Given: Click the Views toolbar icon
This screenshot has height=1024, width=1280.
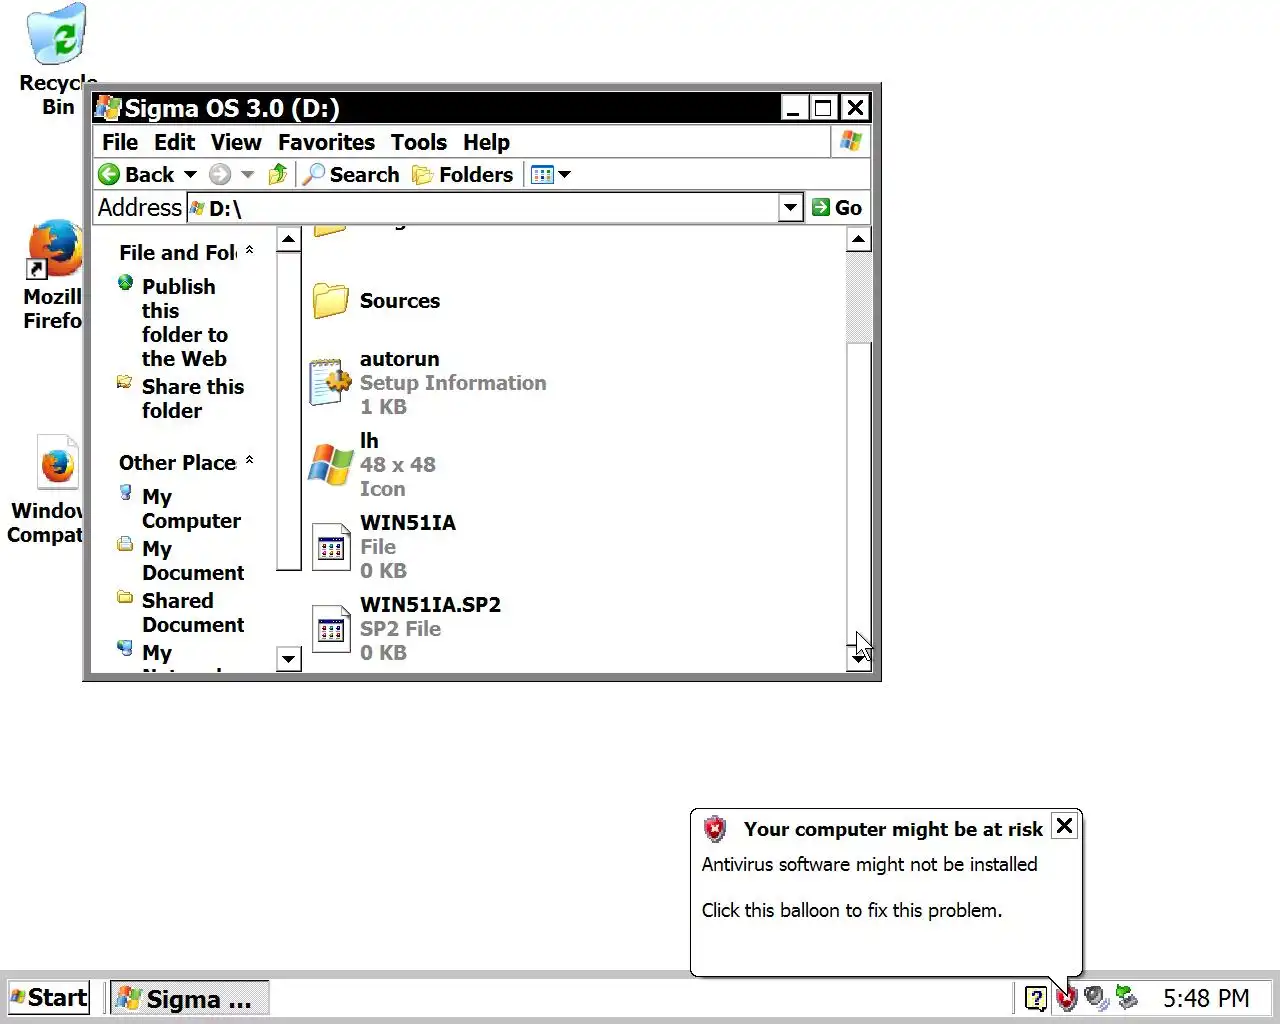Looking at the screenshot, I should 542,175.
